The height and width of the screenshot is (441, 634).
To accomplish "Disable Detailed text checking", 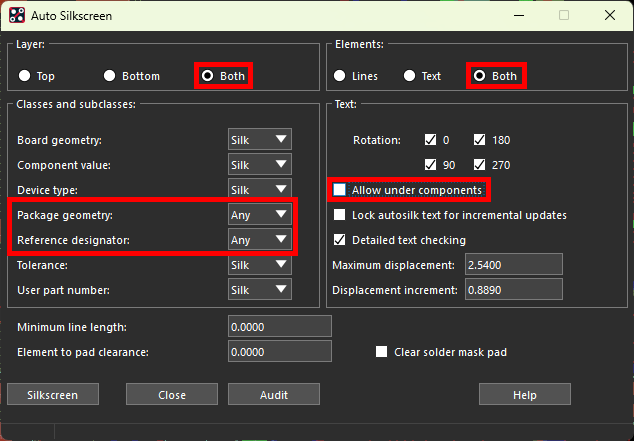I will pyautogui.click(x=340, y=240).
